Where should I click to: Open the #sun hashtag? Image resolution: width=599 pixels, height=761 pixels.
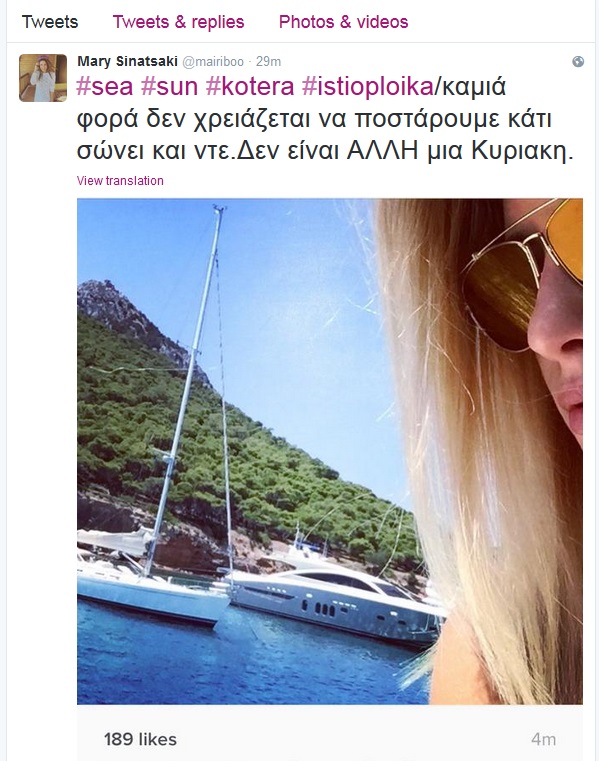pyautogui.click(x=169, y=87)
